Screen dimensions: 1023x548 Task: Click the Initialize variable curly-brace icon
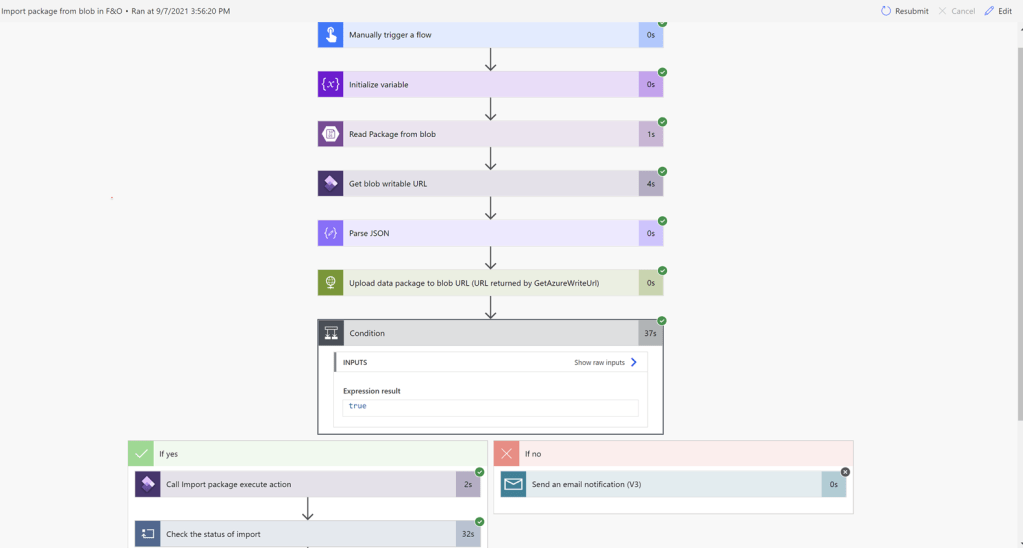[x=331, y=85]
